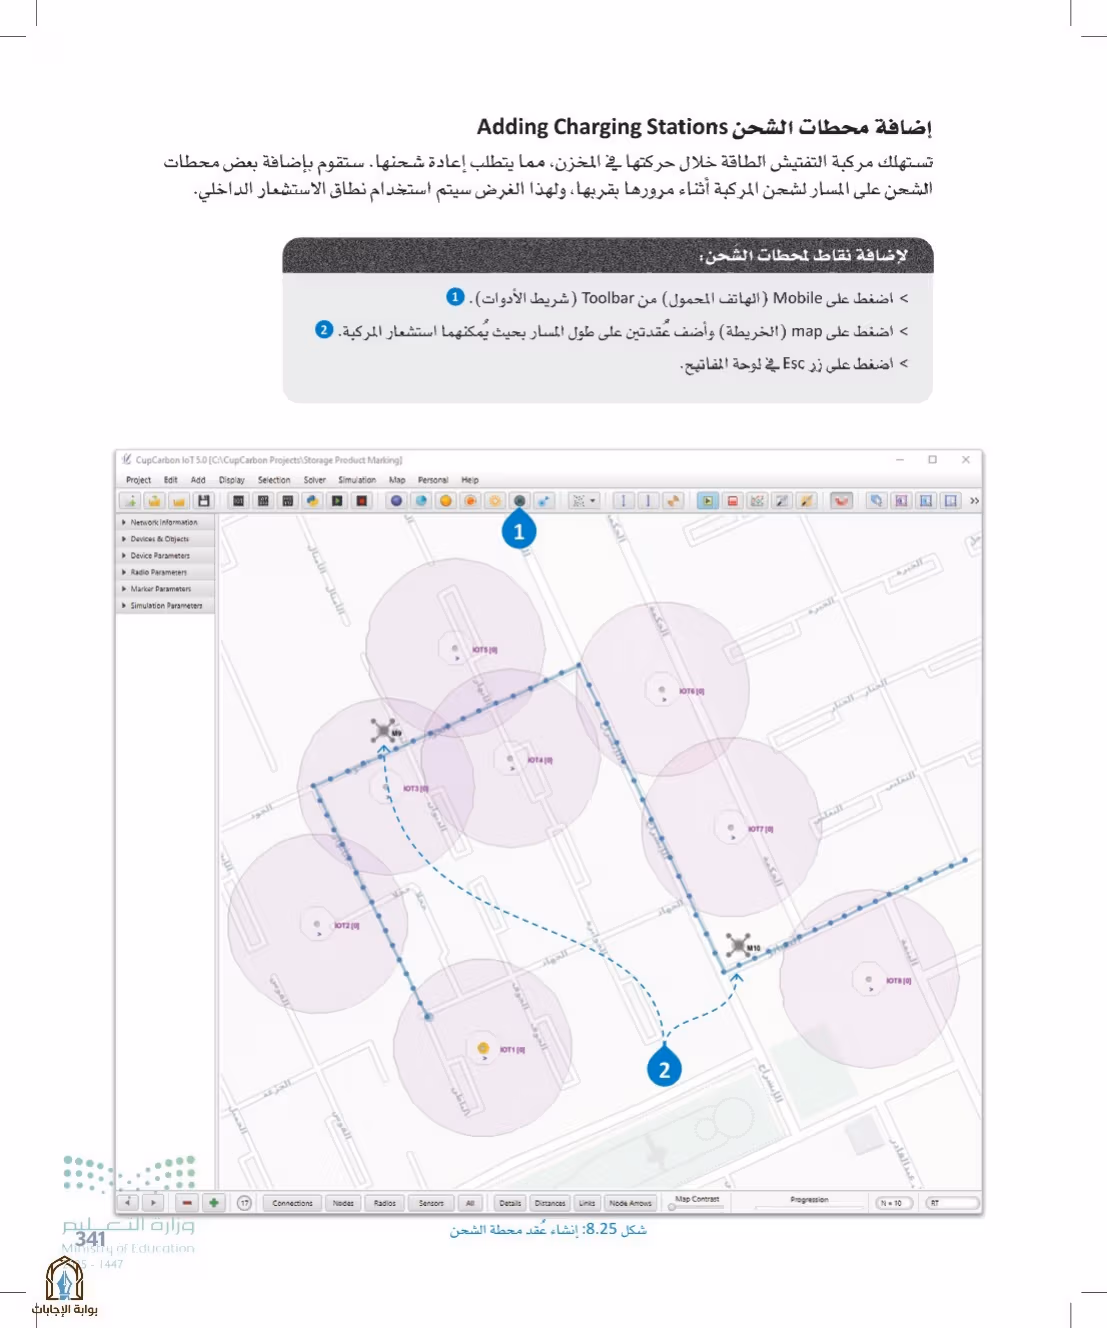Toggle Distances display button

point(550,1203)
